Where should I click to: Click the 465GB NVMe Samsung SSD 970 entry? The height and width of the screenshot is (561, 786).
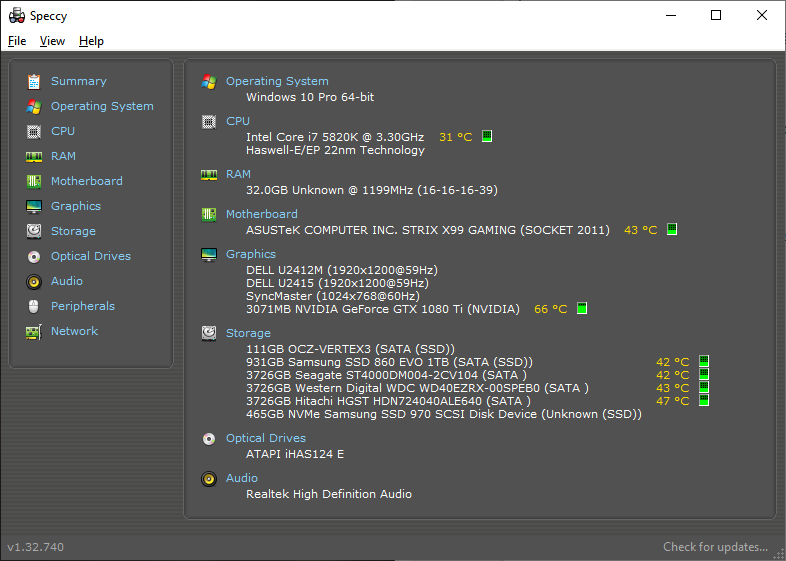click(444, 415)
